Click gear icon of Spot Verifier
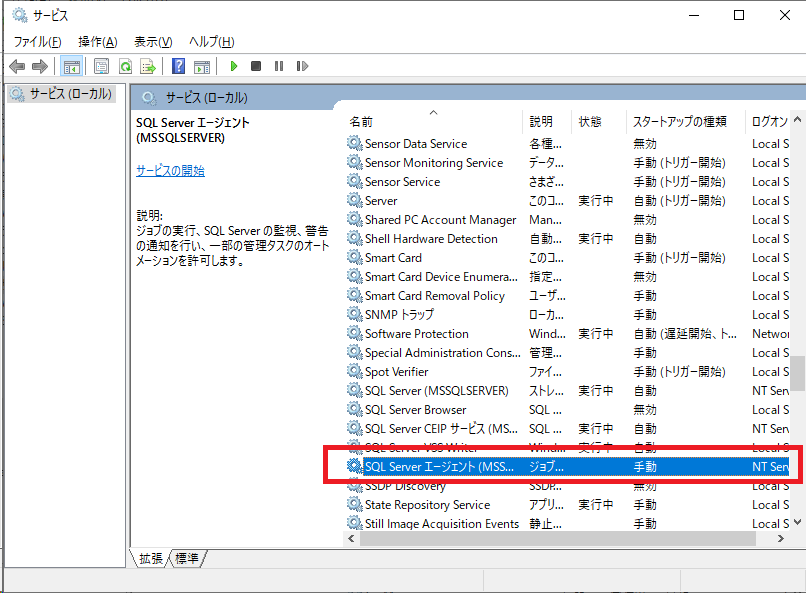The width and height of the screenshot is (806, 593). 354,370
